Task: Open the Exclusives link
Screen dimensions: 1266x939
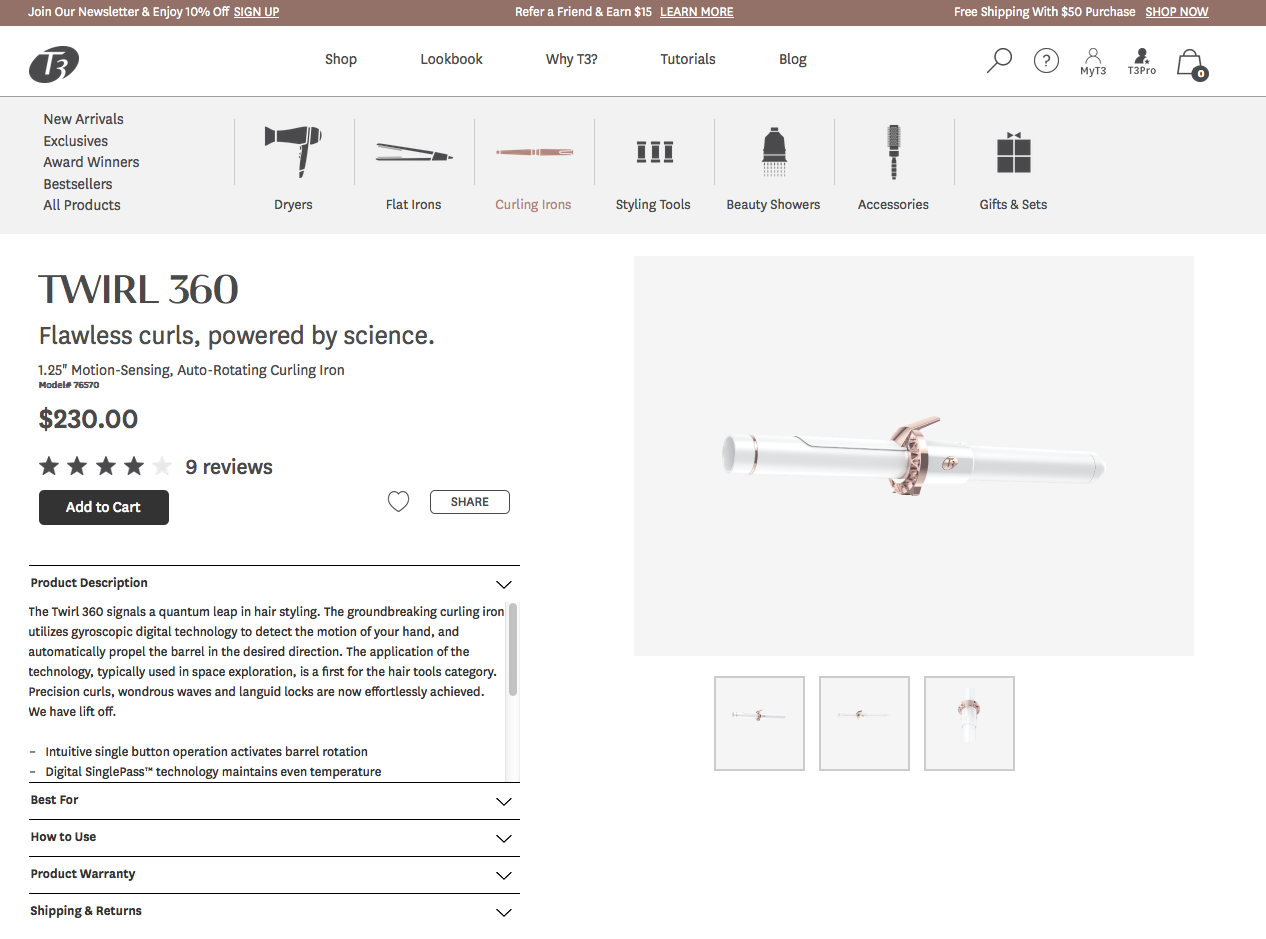Action: pyautogui.click(x=76, y=141)
